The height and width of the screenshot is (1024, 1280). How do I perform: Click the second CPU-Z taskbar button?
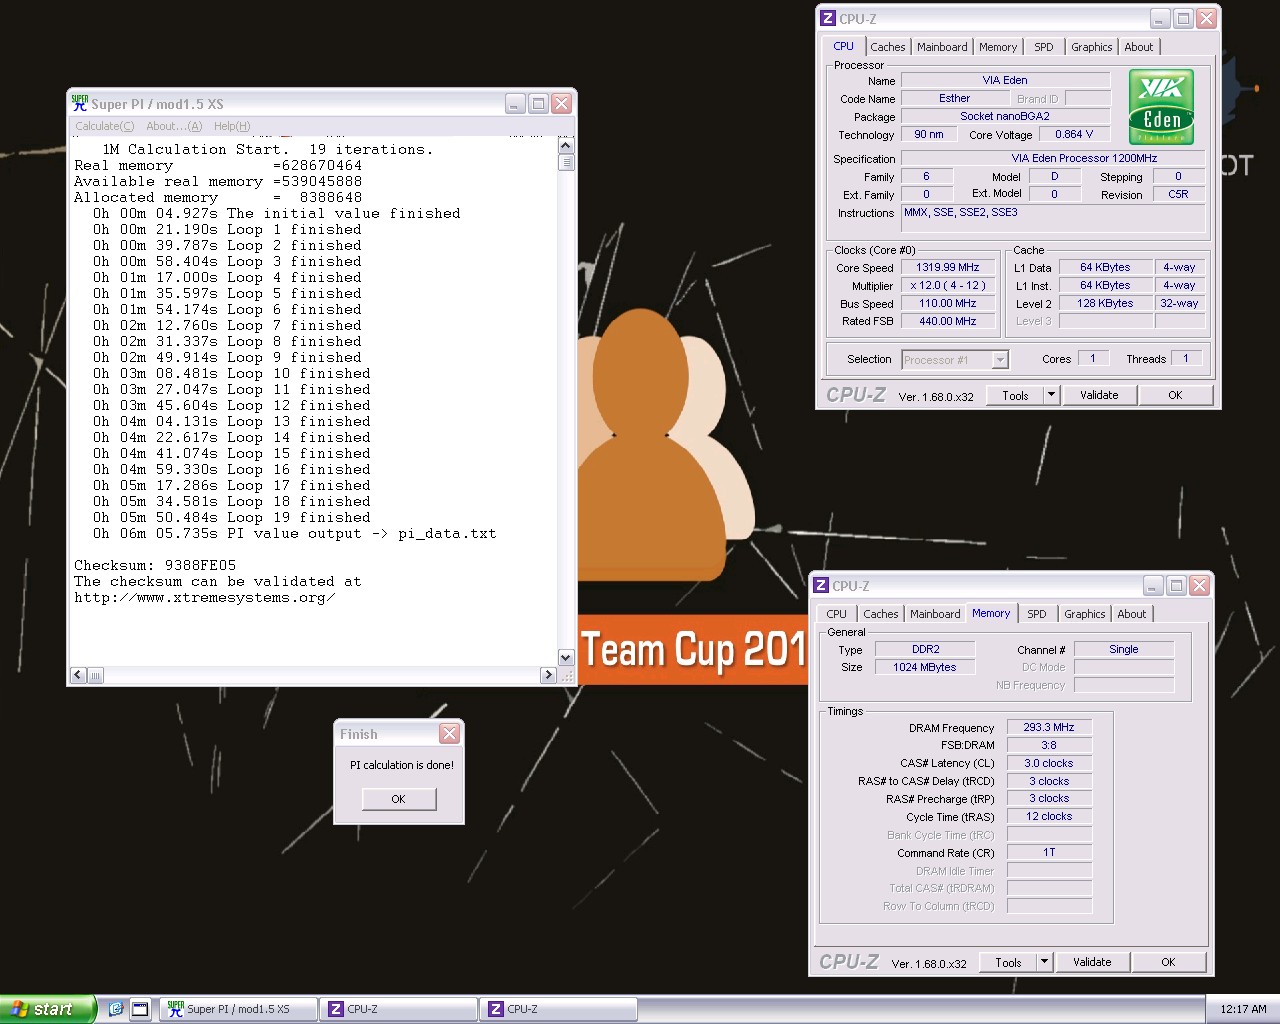click(559, 1009)
